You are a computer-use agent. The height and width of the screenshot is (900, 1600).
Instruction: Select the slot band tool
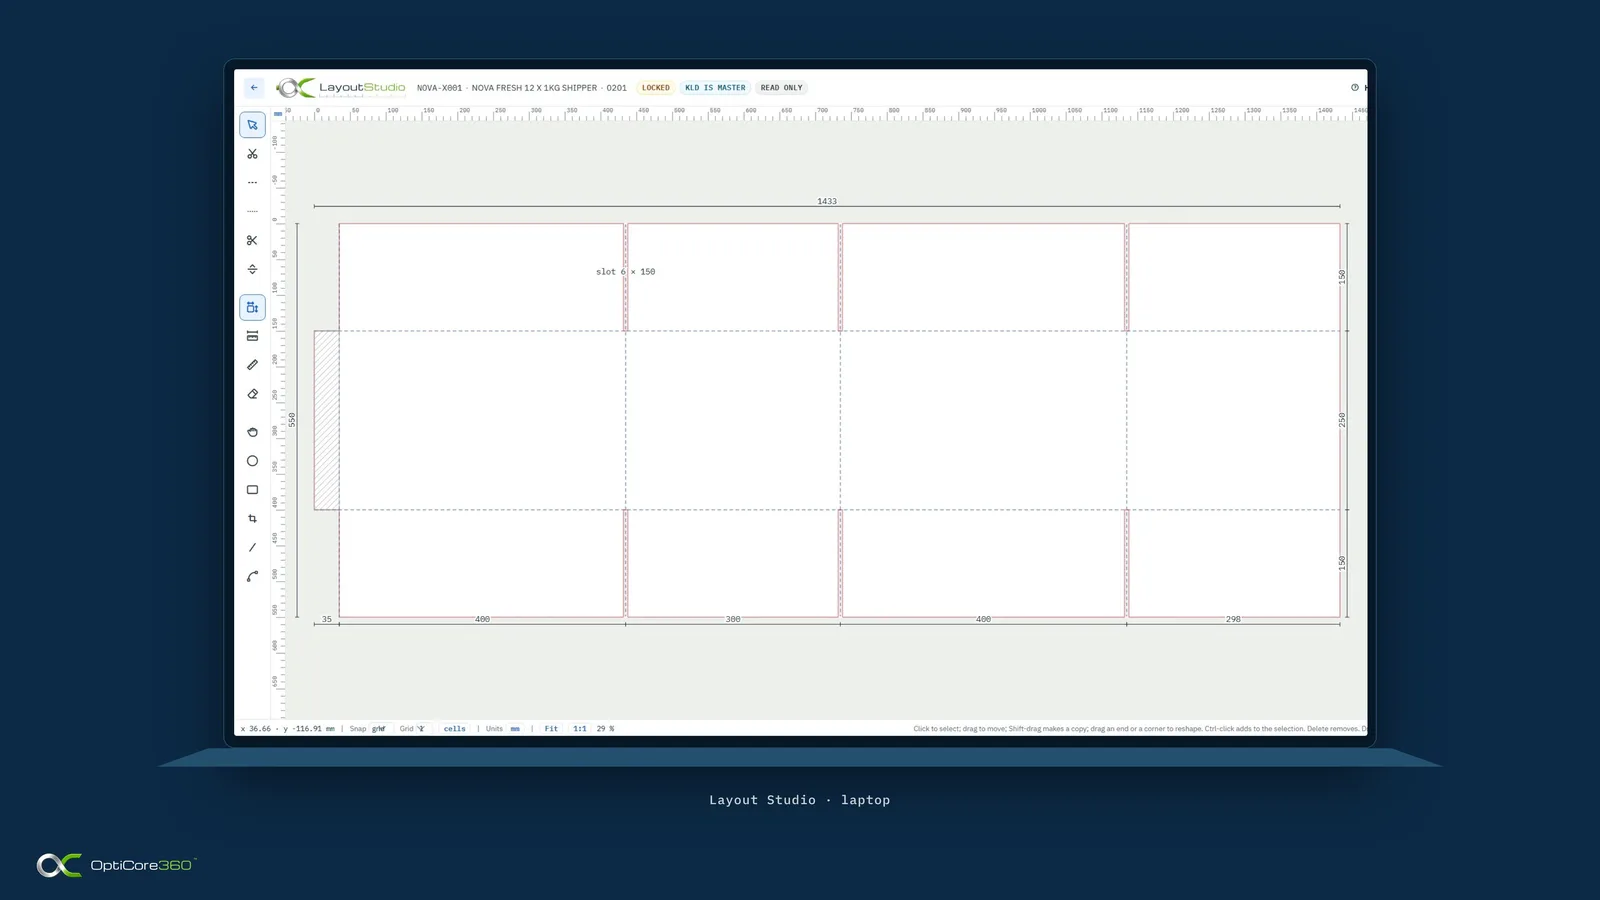point(252,336)
